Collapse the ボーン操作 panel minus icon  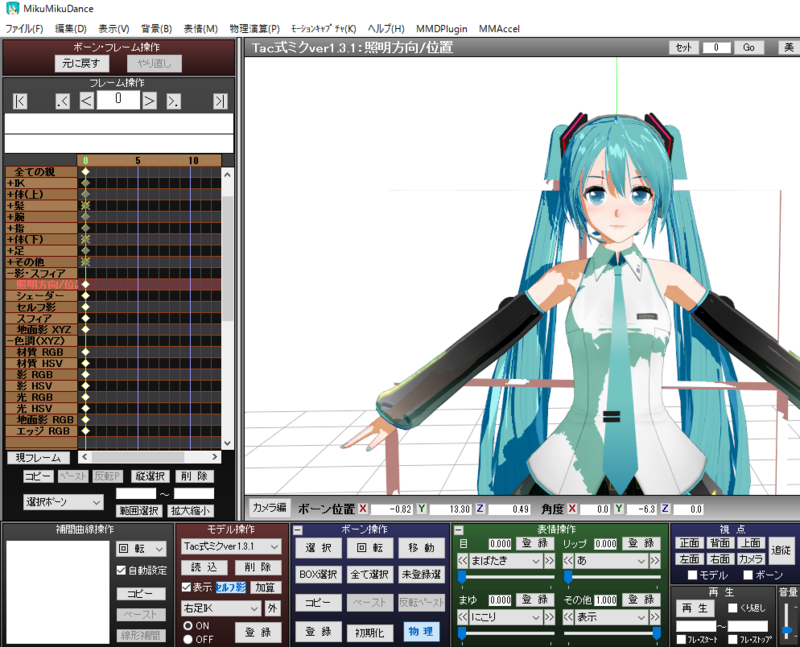click(x=298, y=530)
